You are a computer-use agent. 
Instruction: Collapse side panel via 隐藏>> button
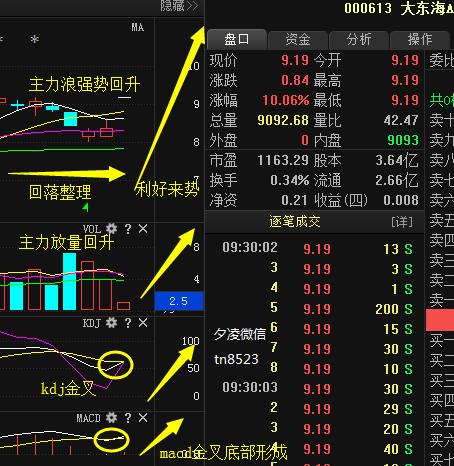pyautogui.click(x=179, y=6)
